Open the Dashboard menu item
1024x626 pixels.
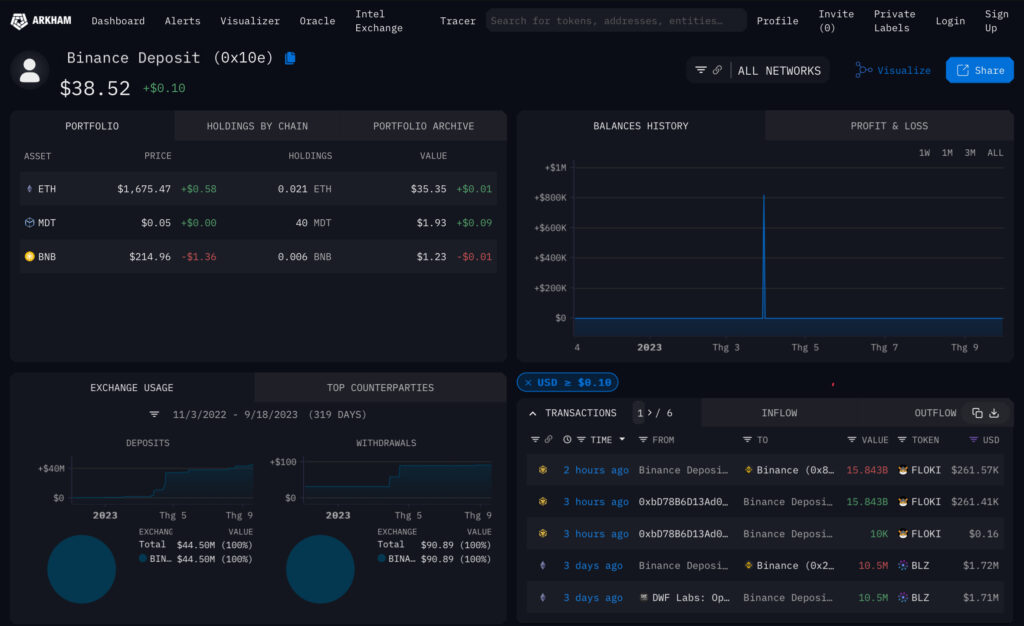[118, 21]
